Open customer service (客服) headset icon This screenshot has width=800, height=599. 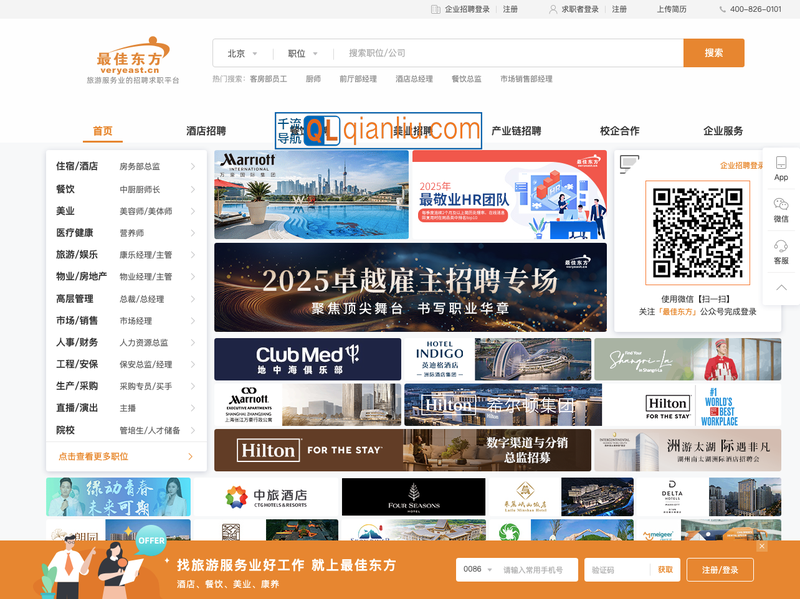[781, 250]
